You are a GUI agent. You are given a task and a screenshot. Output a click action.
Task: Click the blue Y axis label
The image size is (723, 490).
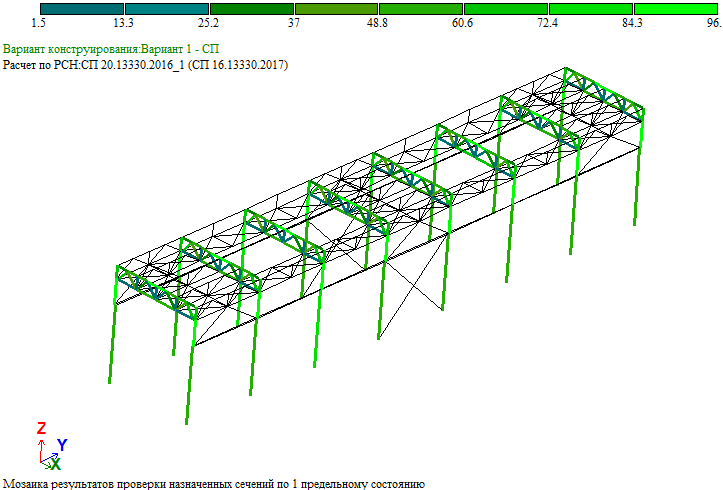coord(62,445)
